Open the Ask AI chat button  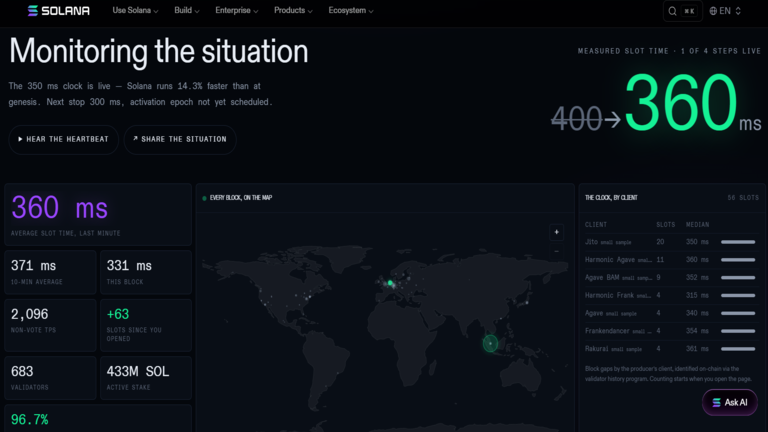[x=730, y=402]
